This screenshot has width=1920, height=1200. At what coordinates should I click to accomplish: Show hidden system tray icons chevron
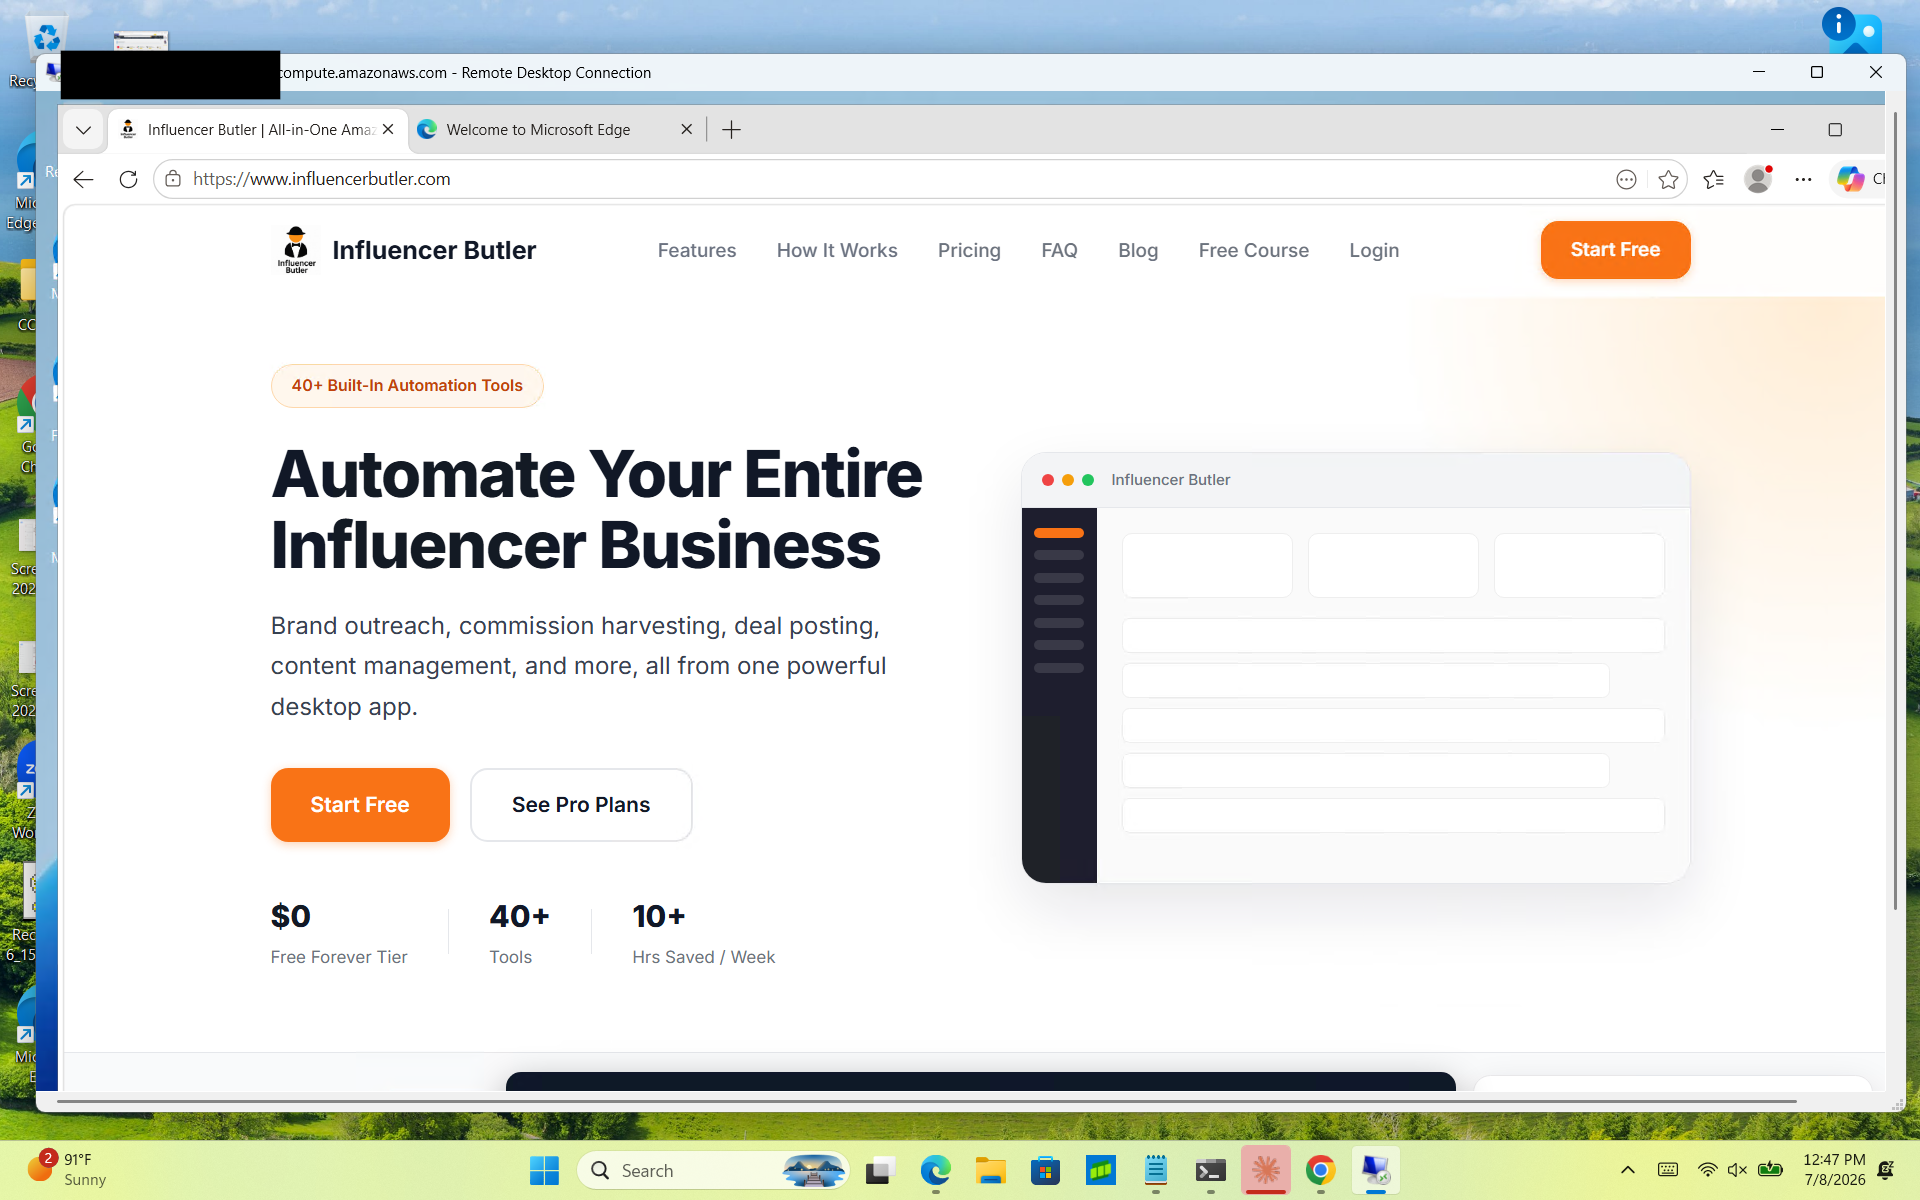1628,1170
